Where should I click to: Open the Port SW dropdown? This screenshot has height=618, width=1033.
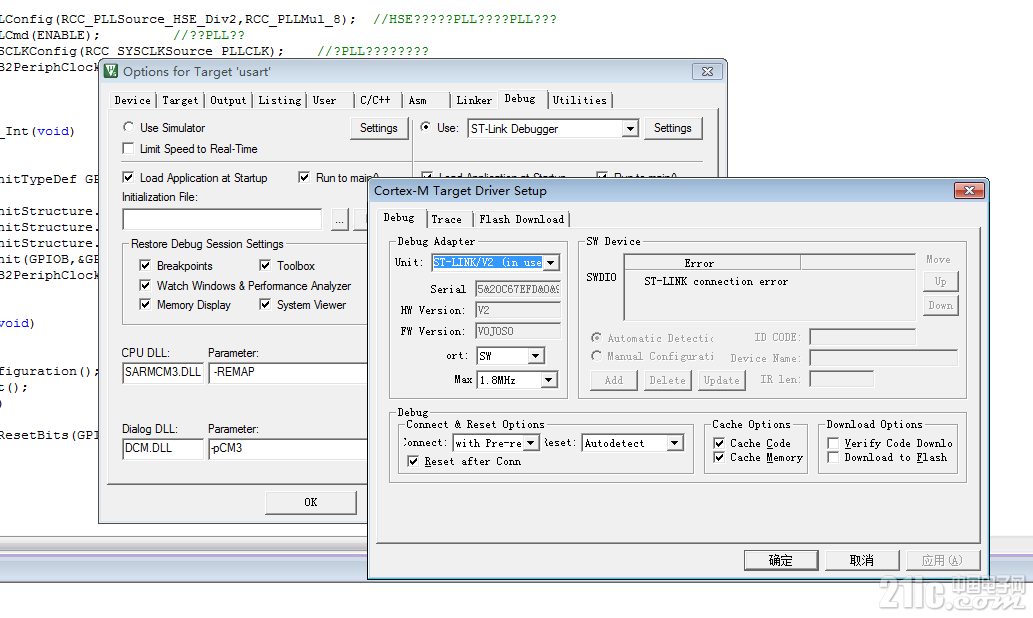[536, 356]
